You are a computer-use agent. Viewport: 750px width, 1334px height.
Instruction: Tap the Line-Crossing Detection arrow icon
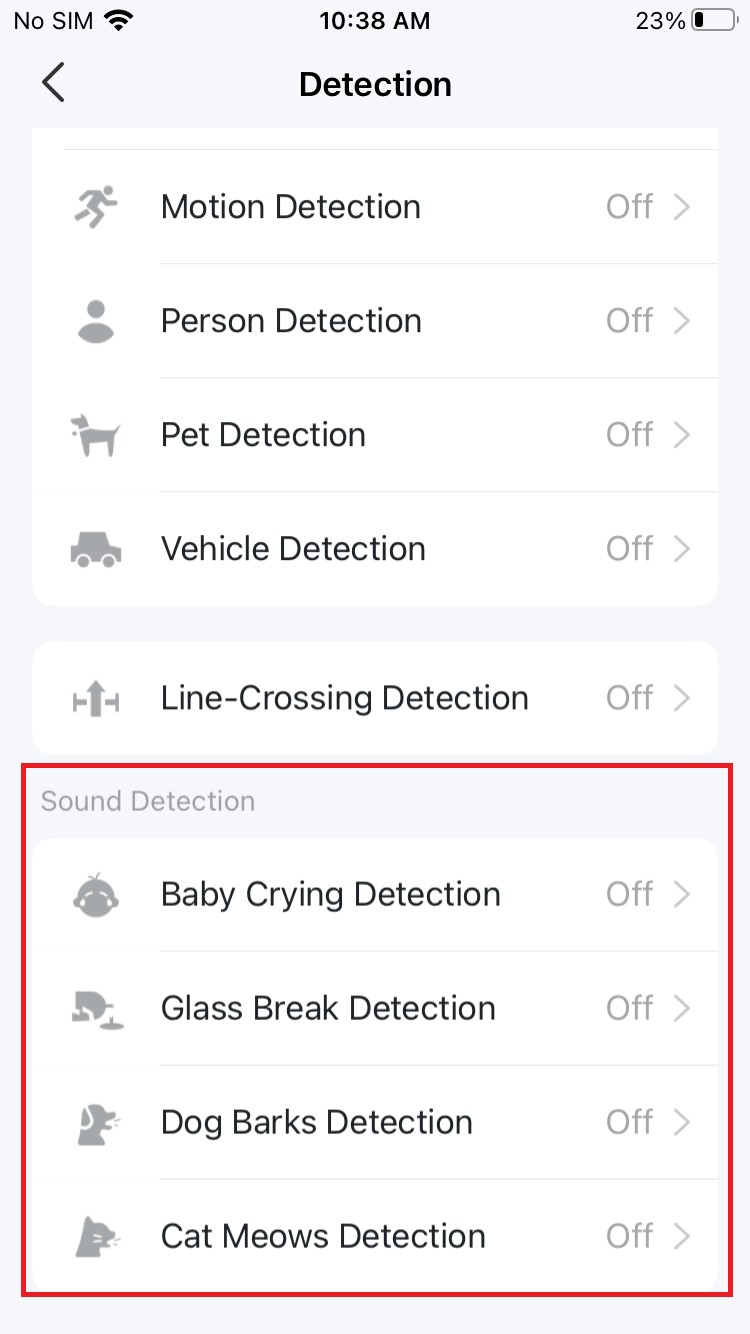pyautogui.click(x=96, y=698)
